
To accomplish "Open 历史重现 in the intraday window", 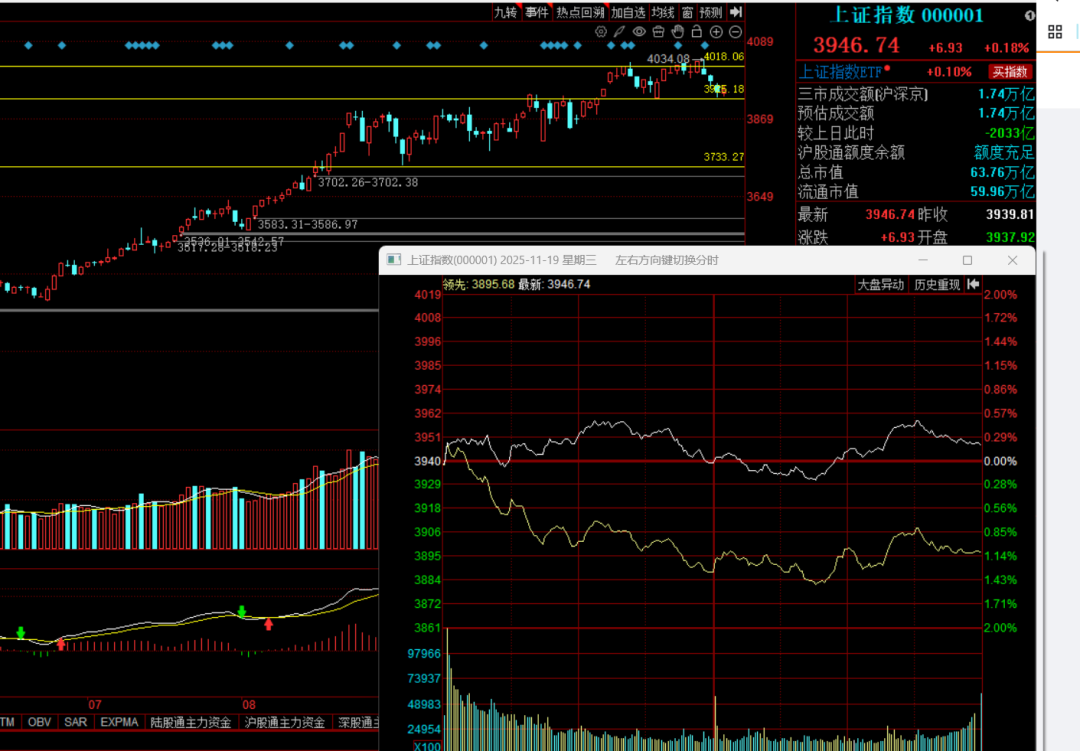I will [x=937, y=285].
